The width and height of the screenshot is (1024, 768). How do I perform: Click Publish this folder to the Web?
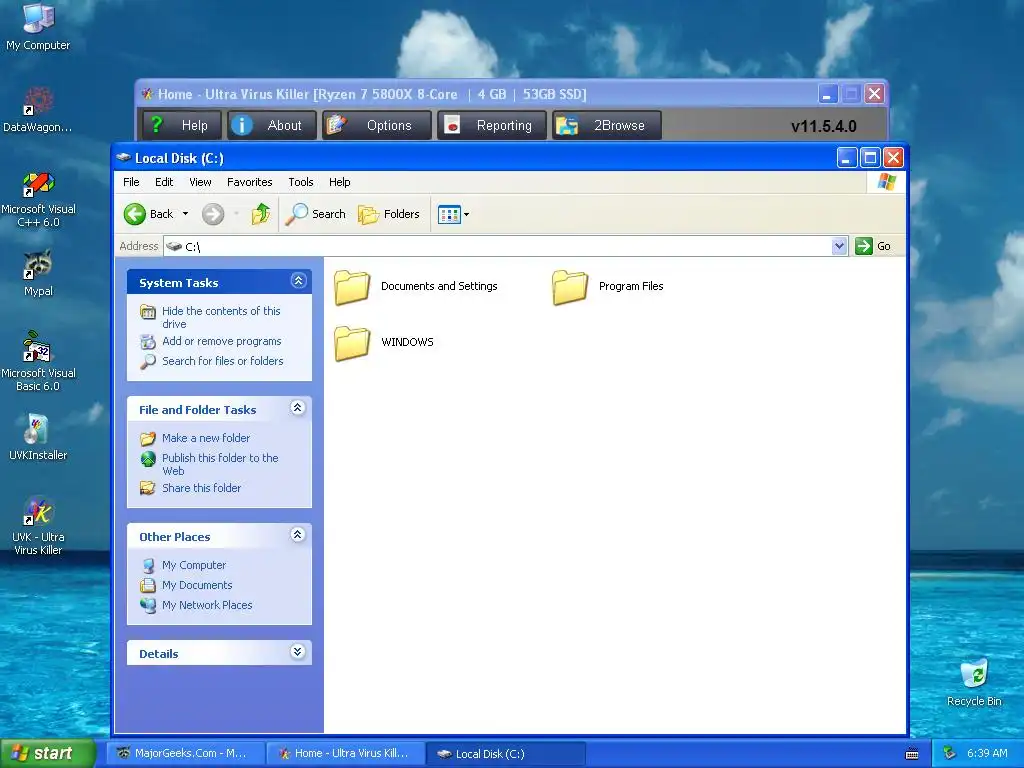(220, 464)
